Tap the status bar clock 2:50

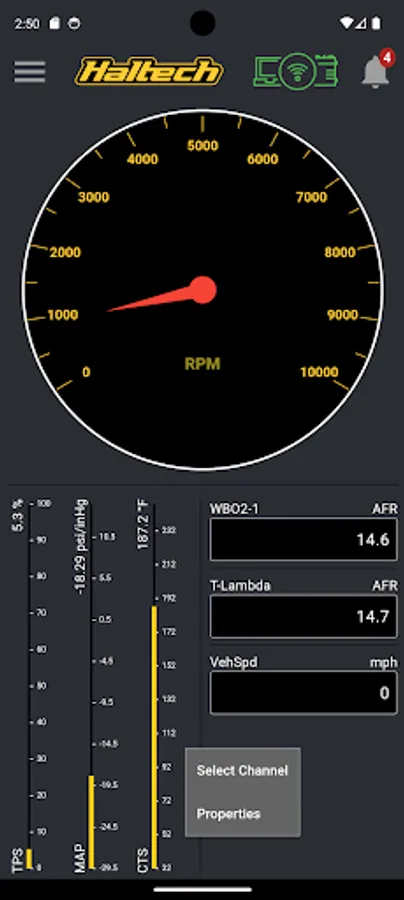tap(27, 24)
